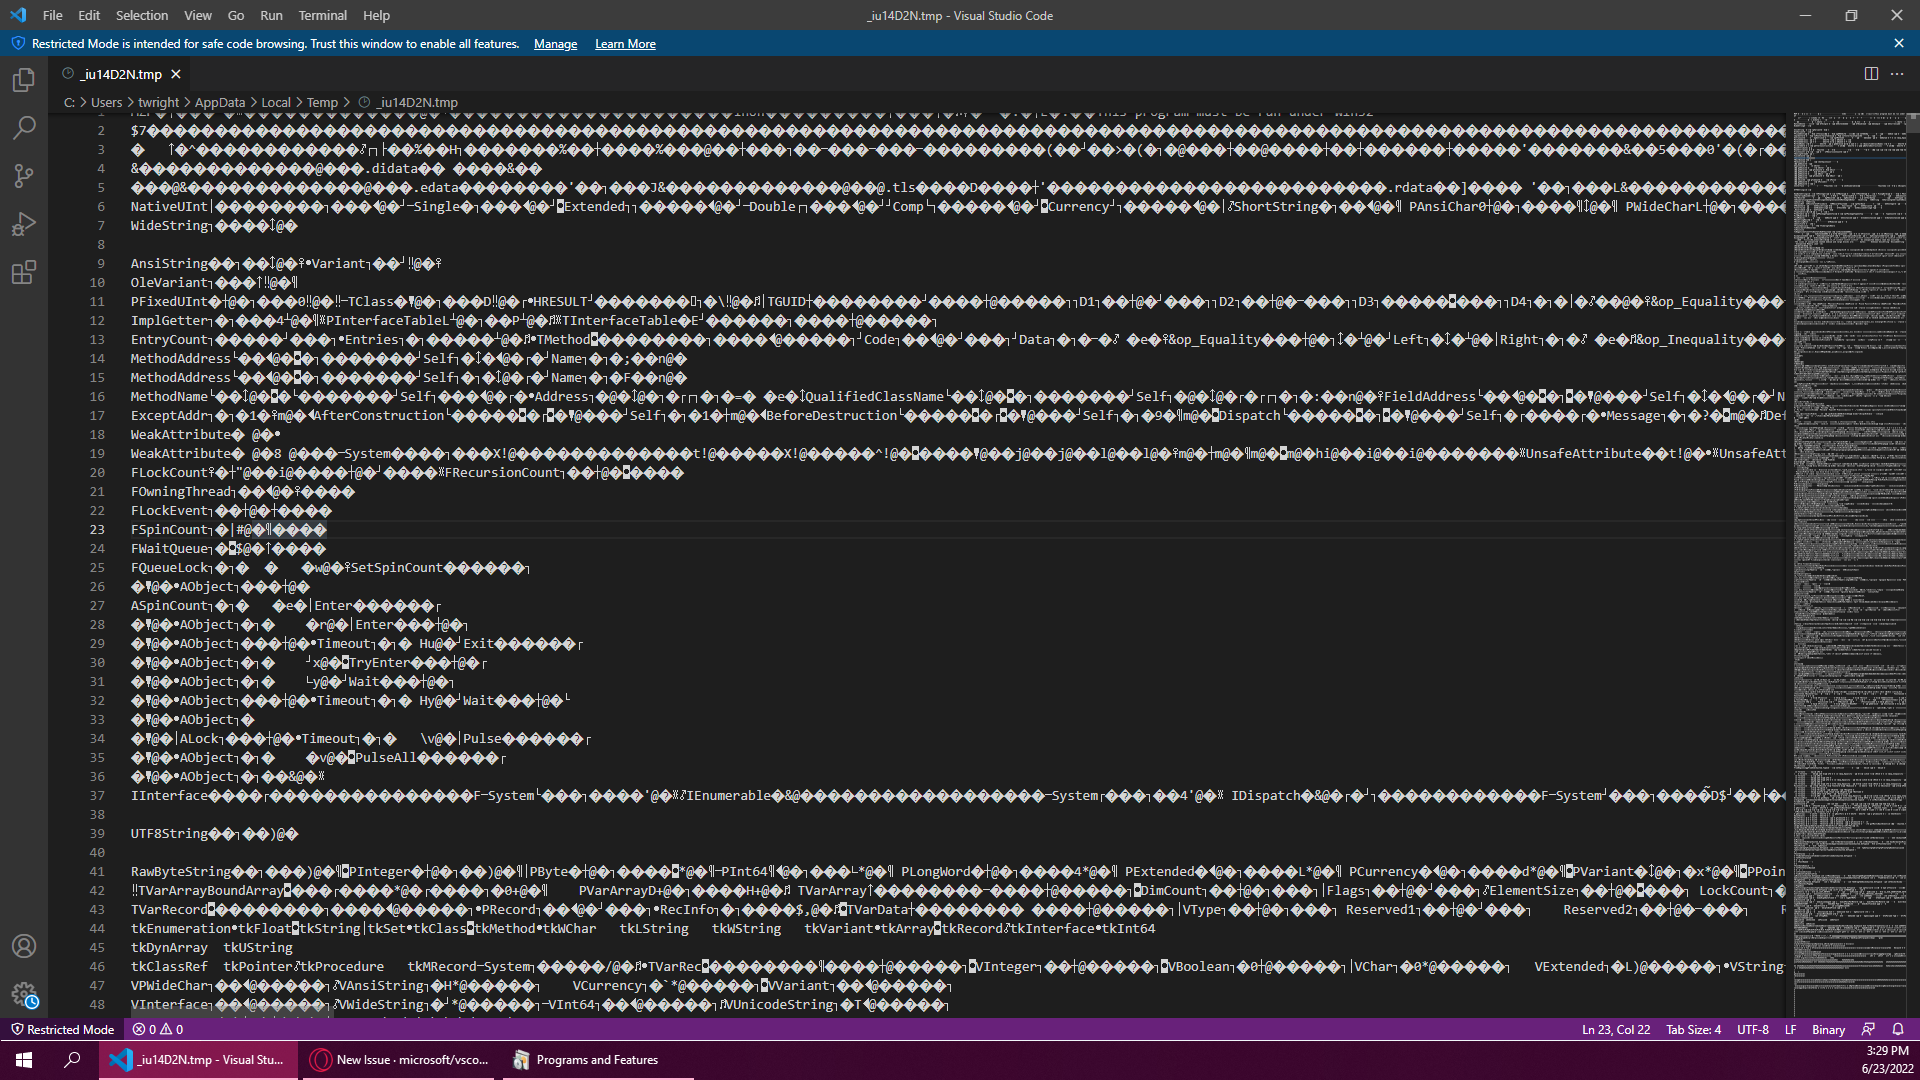
Task: Follow the Learn More link
Action: [x=624, y=44]
